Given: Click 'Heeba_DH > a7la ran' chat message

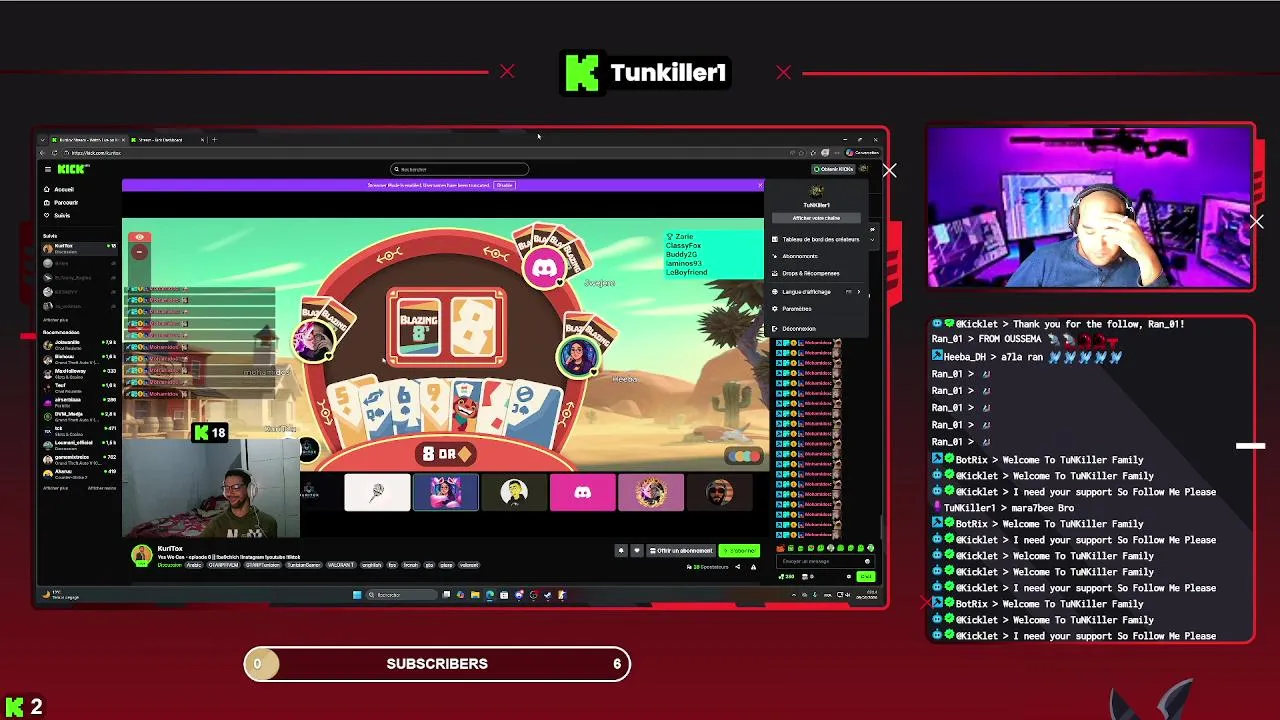Looking at the screenshot, I should [1028, 357].
